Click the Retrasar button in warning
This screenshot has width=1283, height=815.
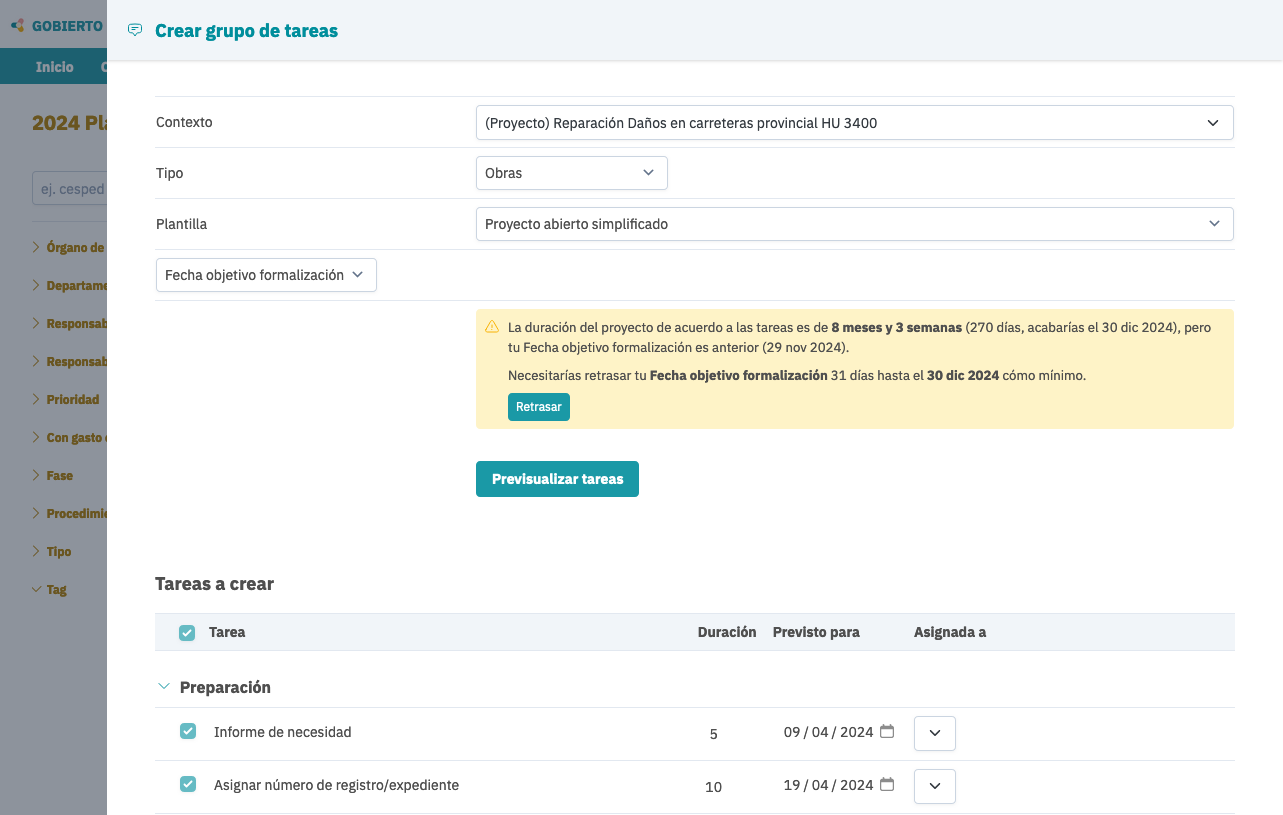pyautogui.click(x=539, y=407)
